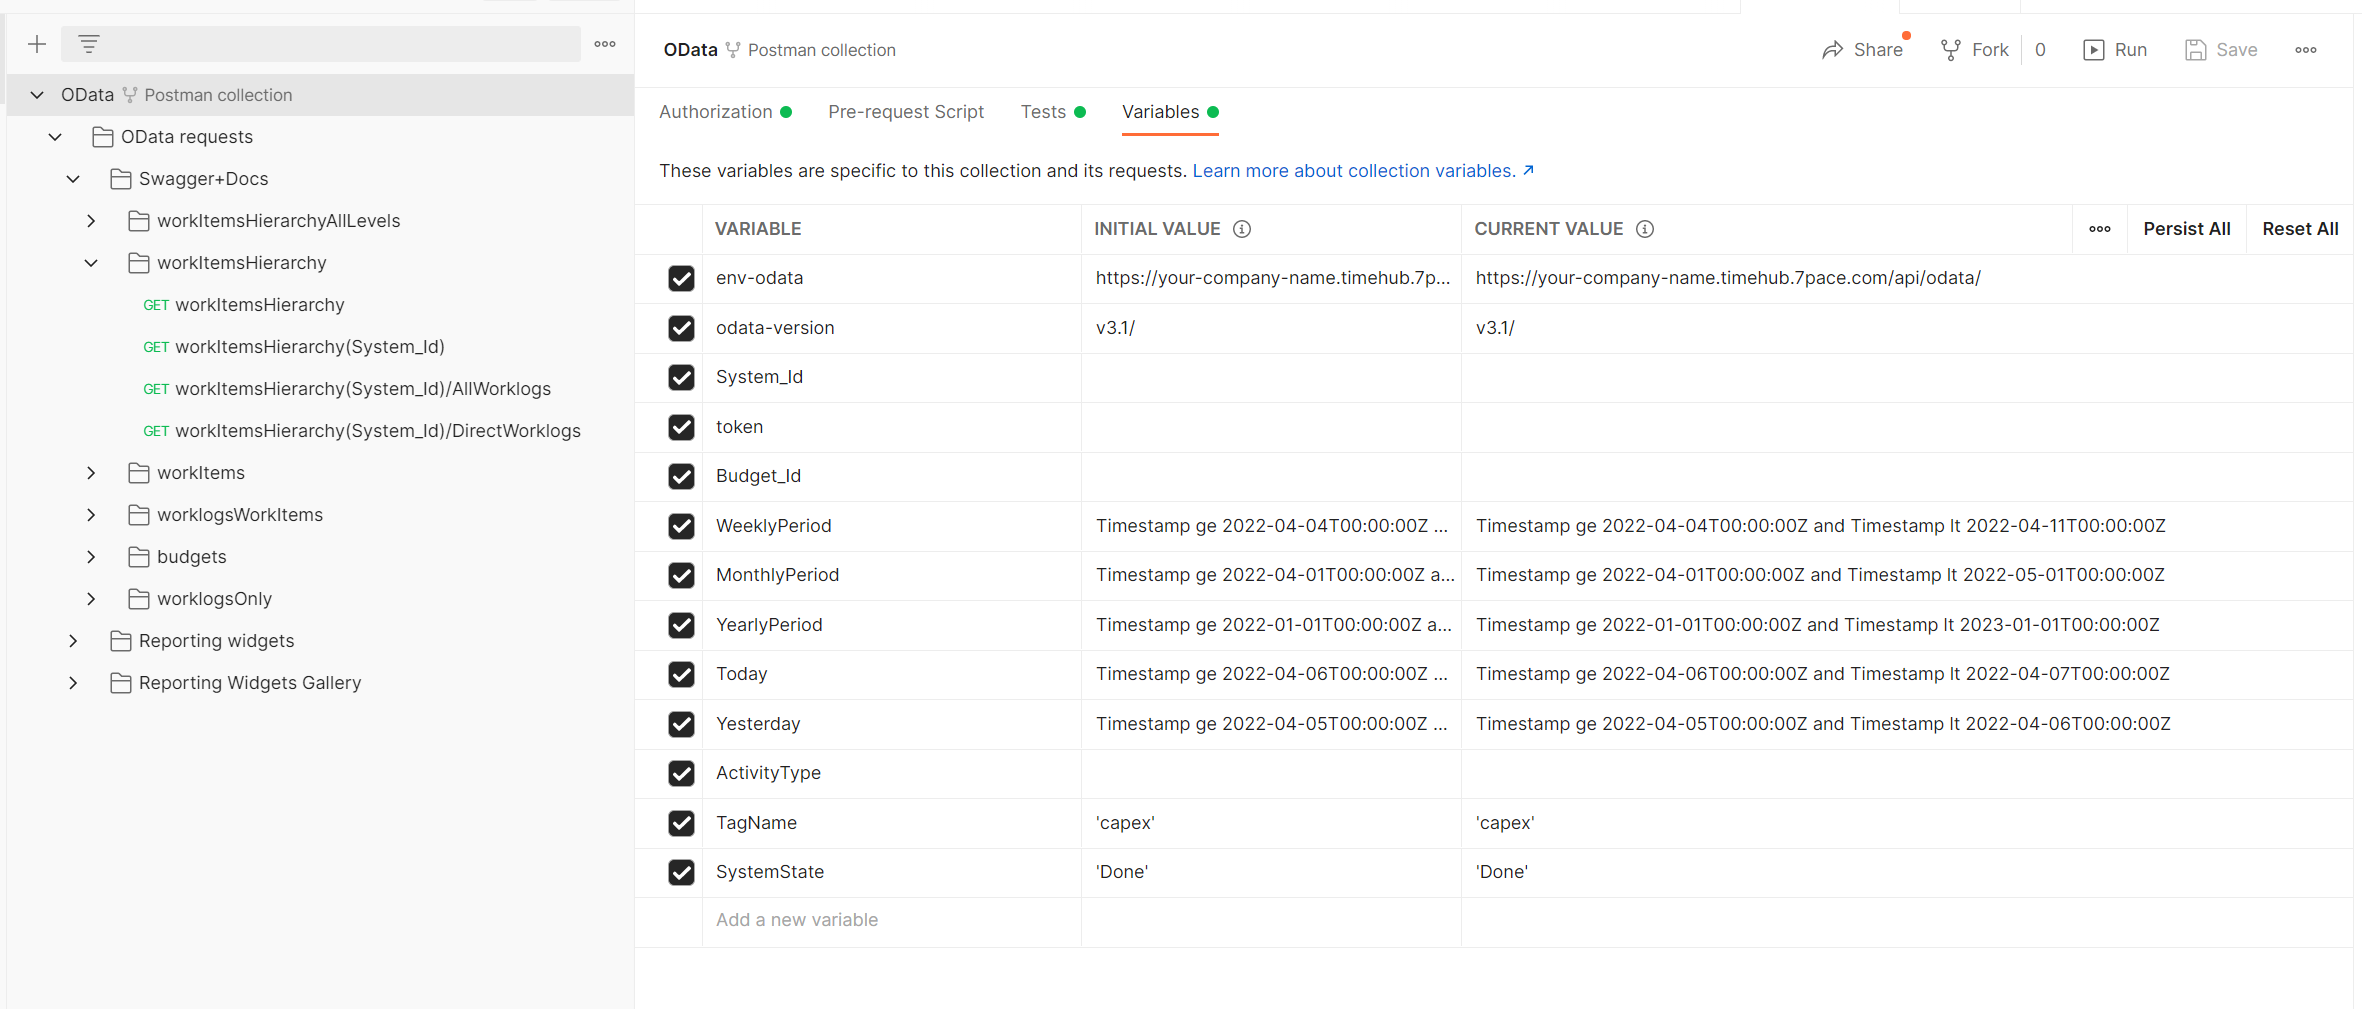This screenshot has height=1009, width=2362.
Task: Click Persist All button
Action: [x=2187, y=229]
